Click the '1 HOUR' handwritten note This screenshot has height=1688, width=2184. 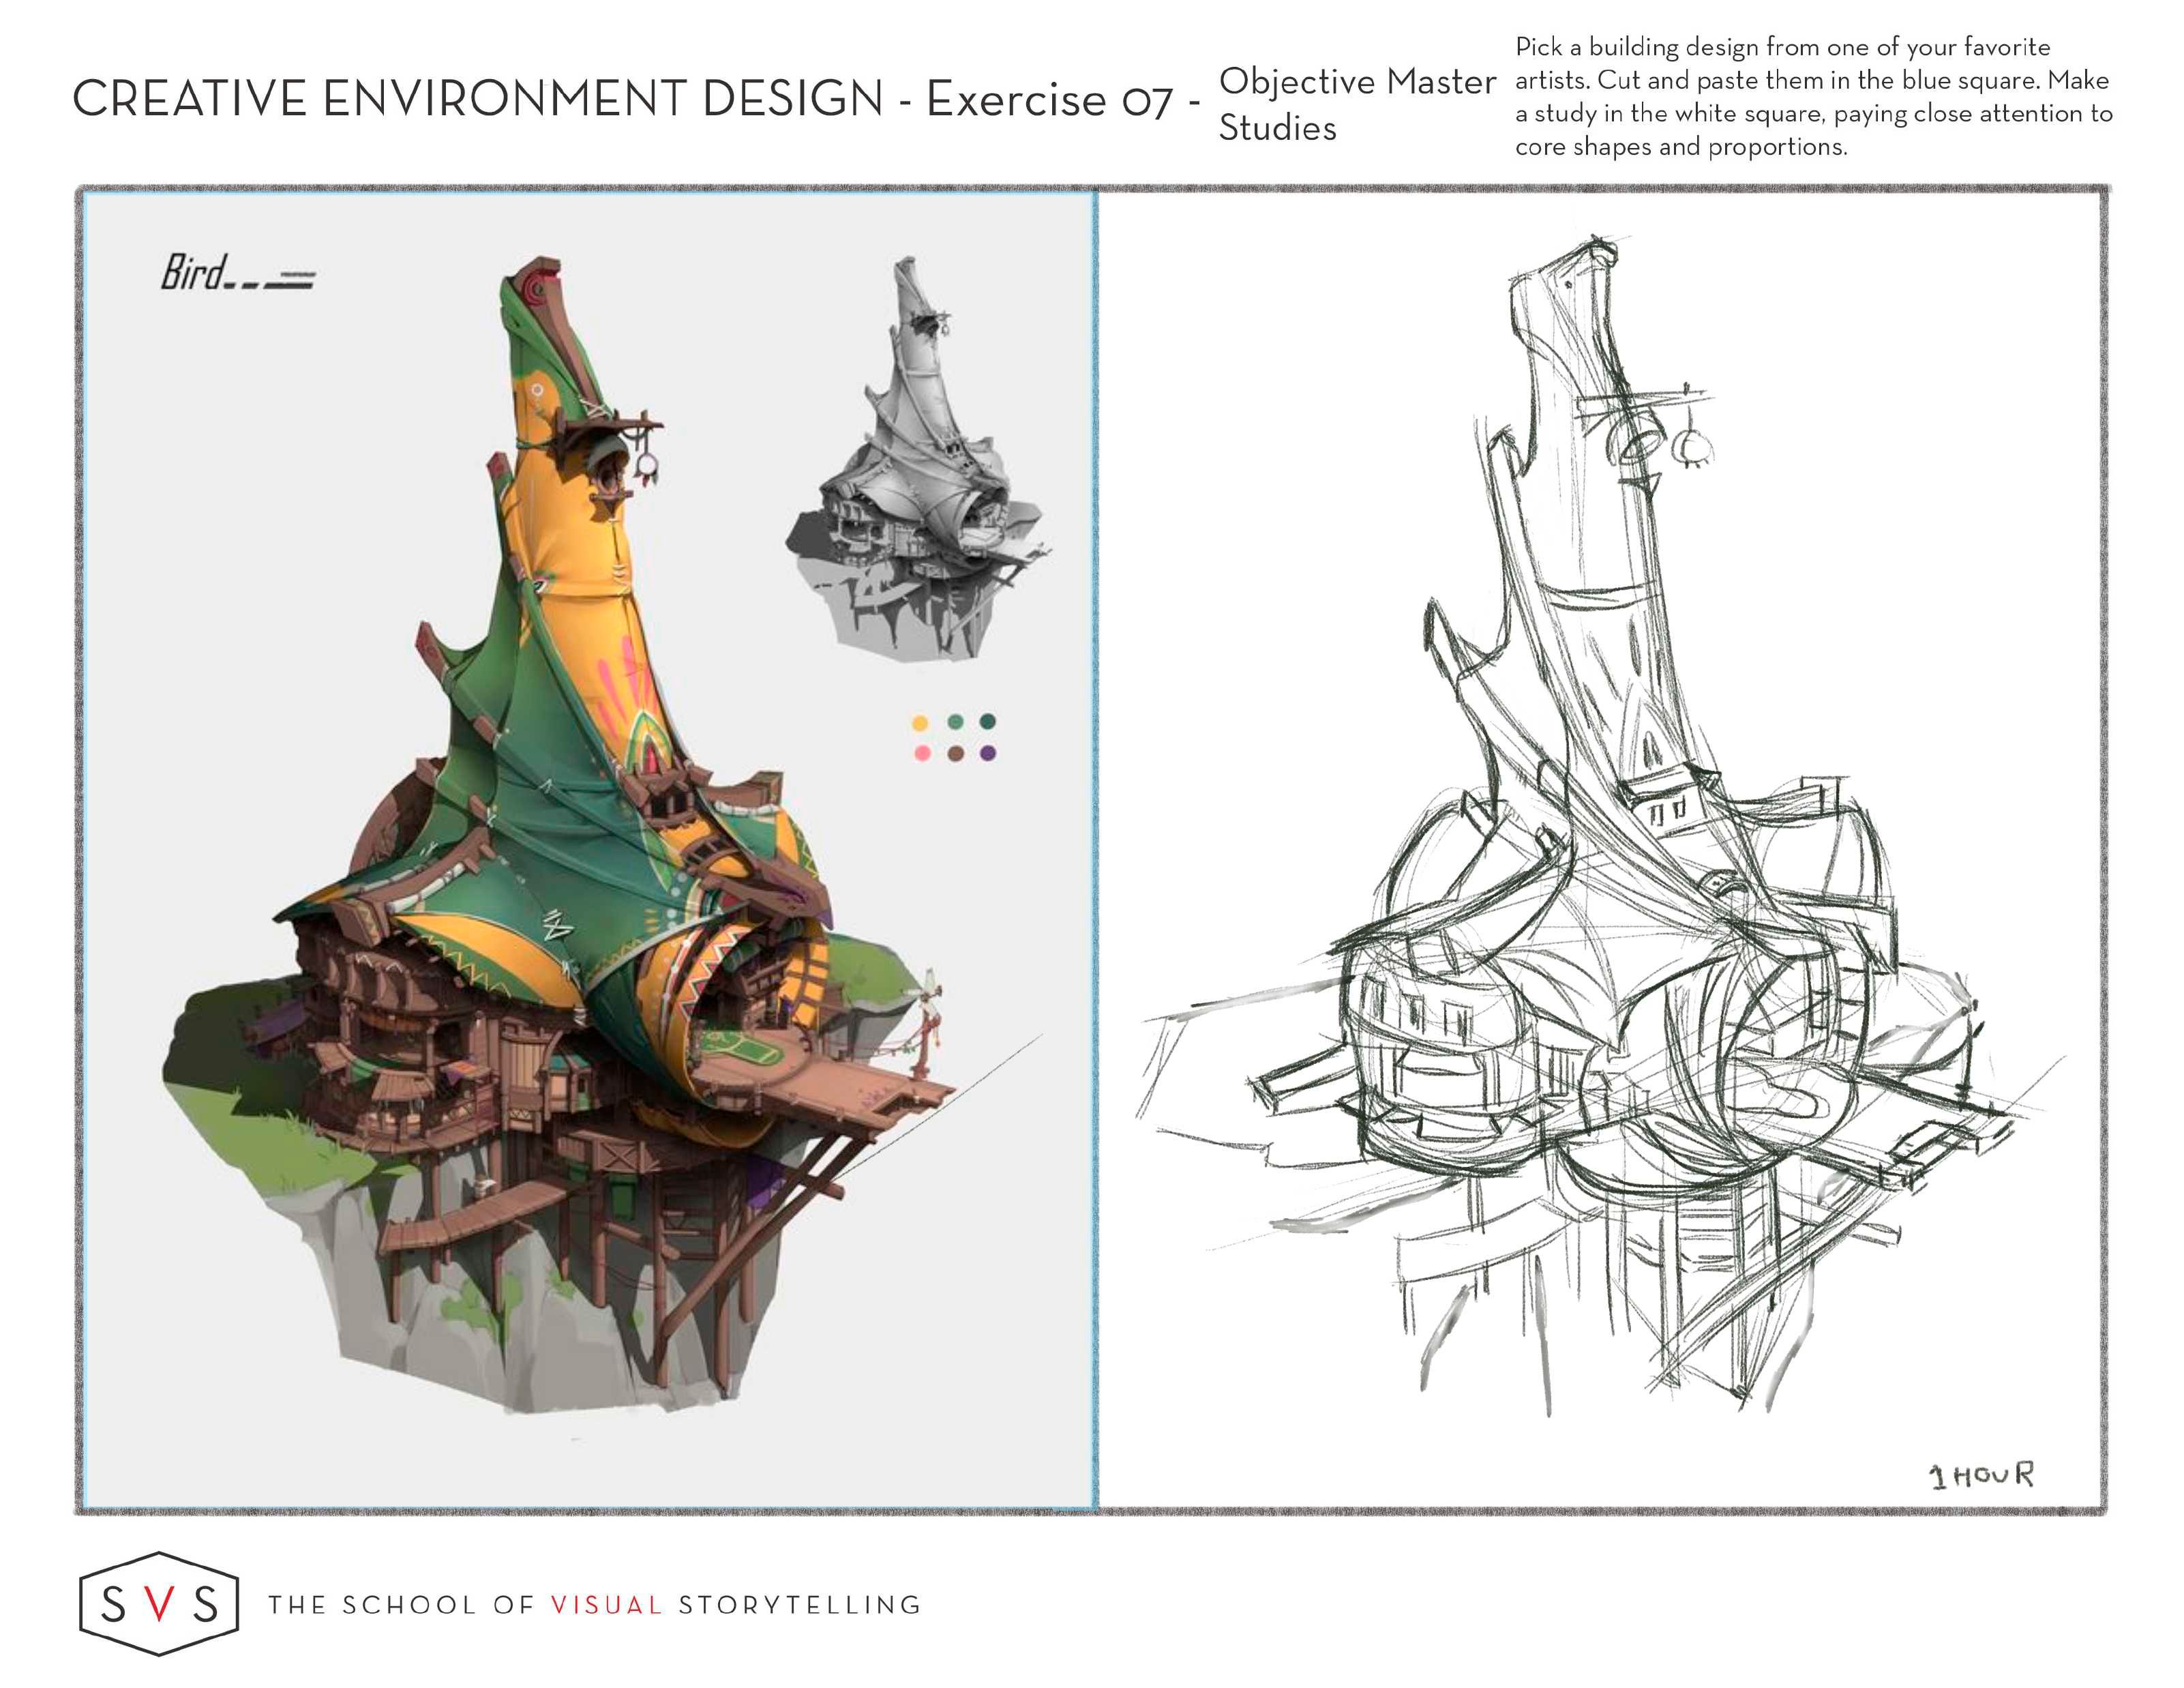pos(1980,1475)
